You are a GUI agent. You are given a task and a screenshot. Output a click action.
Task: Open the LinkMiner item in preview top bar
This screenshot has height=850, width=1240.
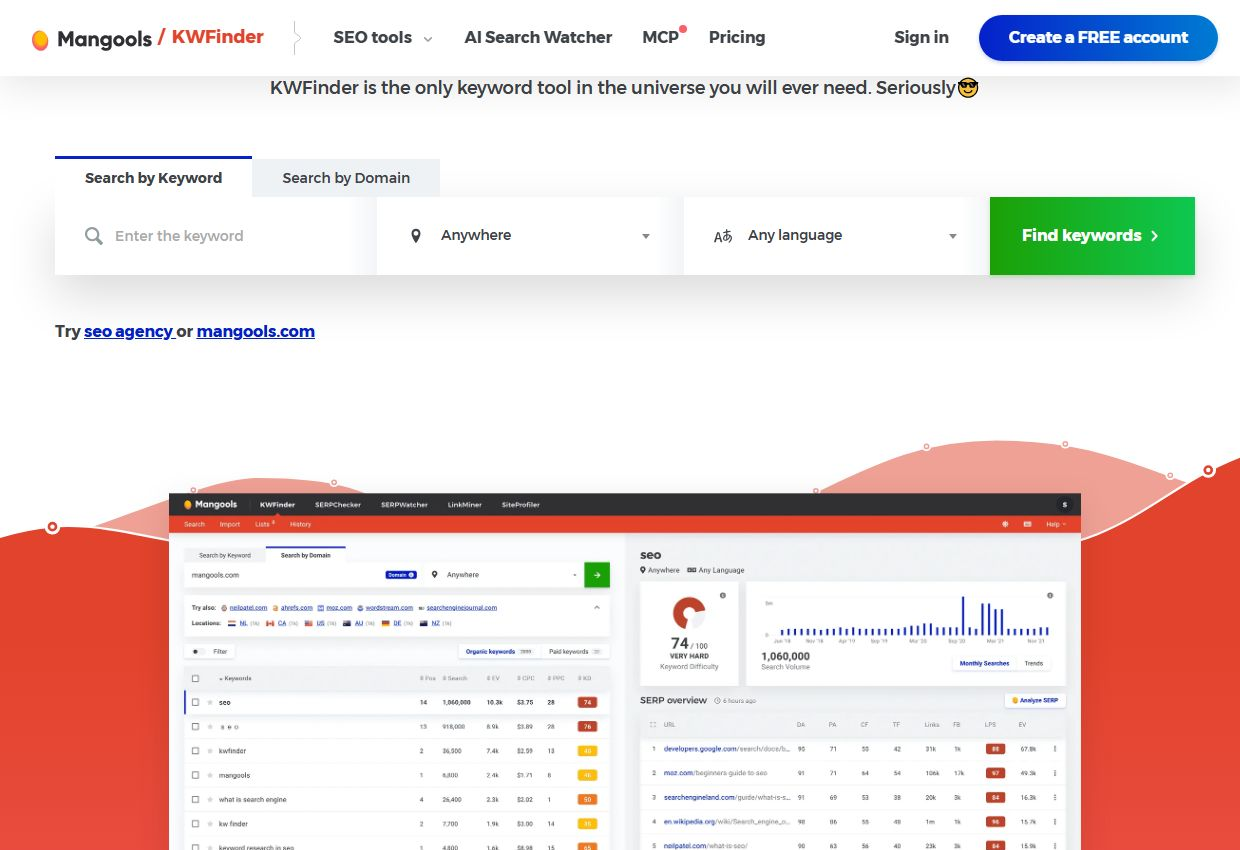[x=465, y=505]
